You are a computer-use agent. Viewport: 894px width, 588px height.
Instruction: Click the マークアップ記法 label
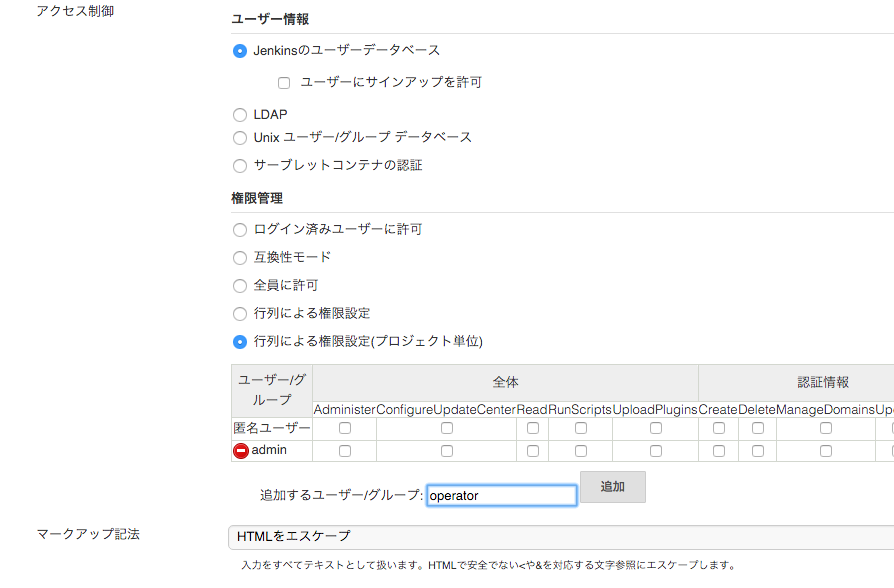(x=88, y=534)
